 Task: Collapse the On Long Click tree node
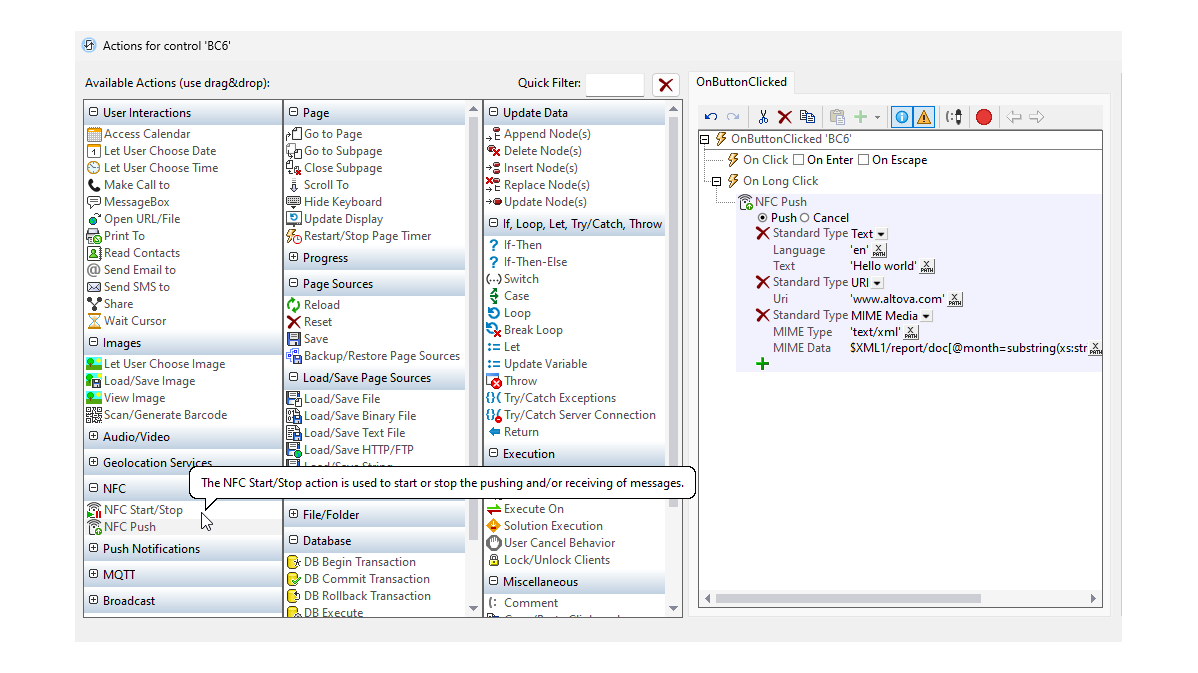pos(716,181)
